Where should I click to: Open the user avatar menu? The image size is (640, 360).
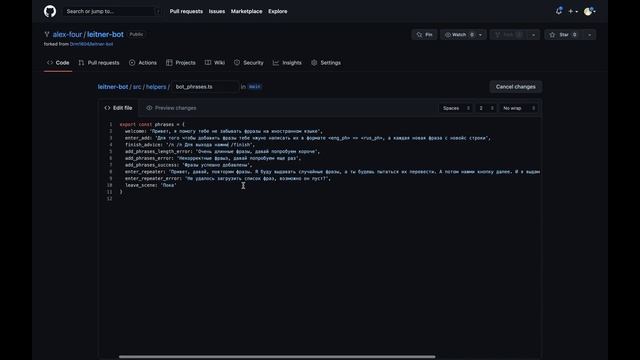pos(590,11)
